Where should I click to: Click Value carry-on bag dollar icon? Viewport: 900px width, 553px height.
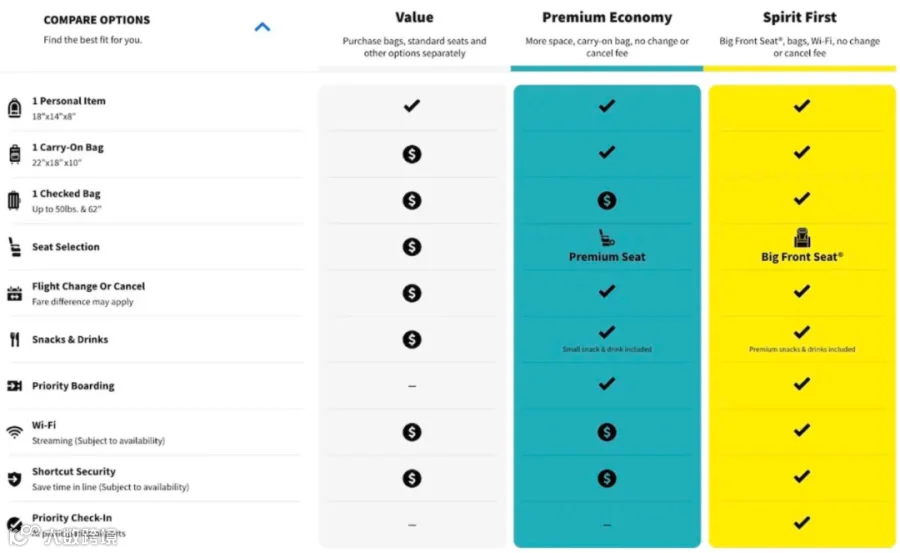[412, 154]
